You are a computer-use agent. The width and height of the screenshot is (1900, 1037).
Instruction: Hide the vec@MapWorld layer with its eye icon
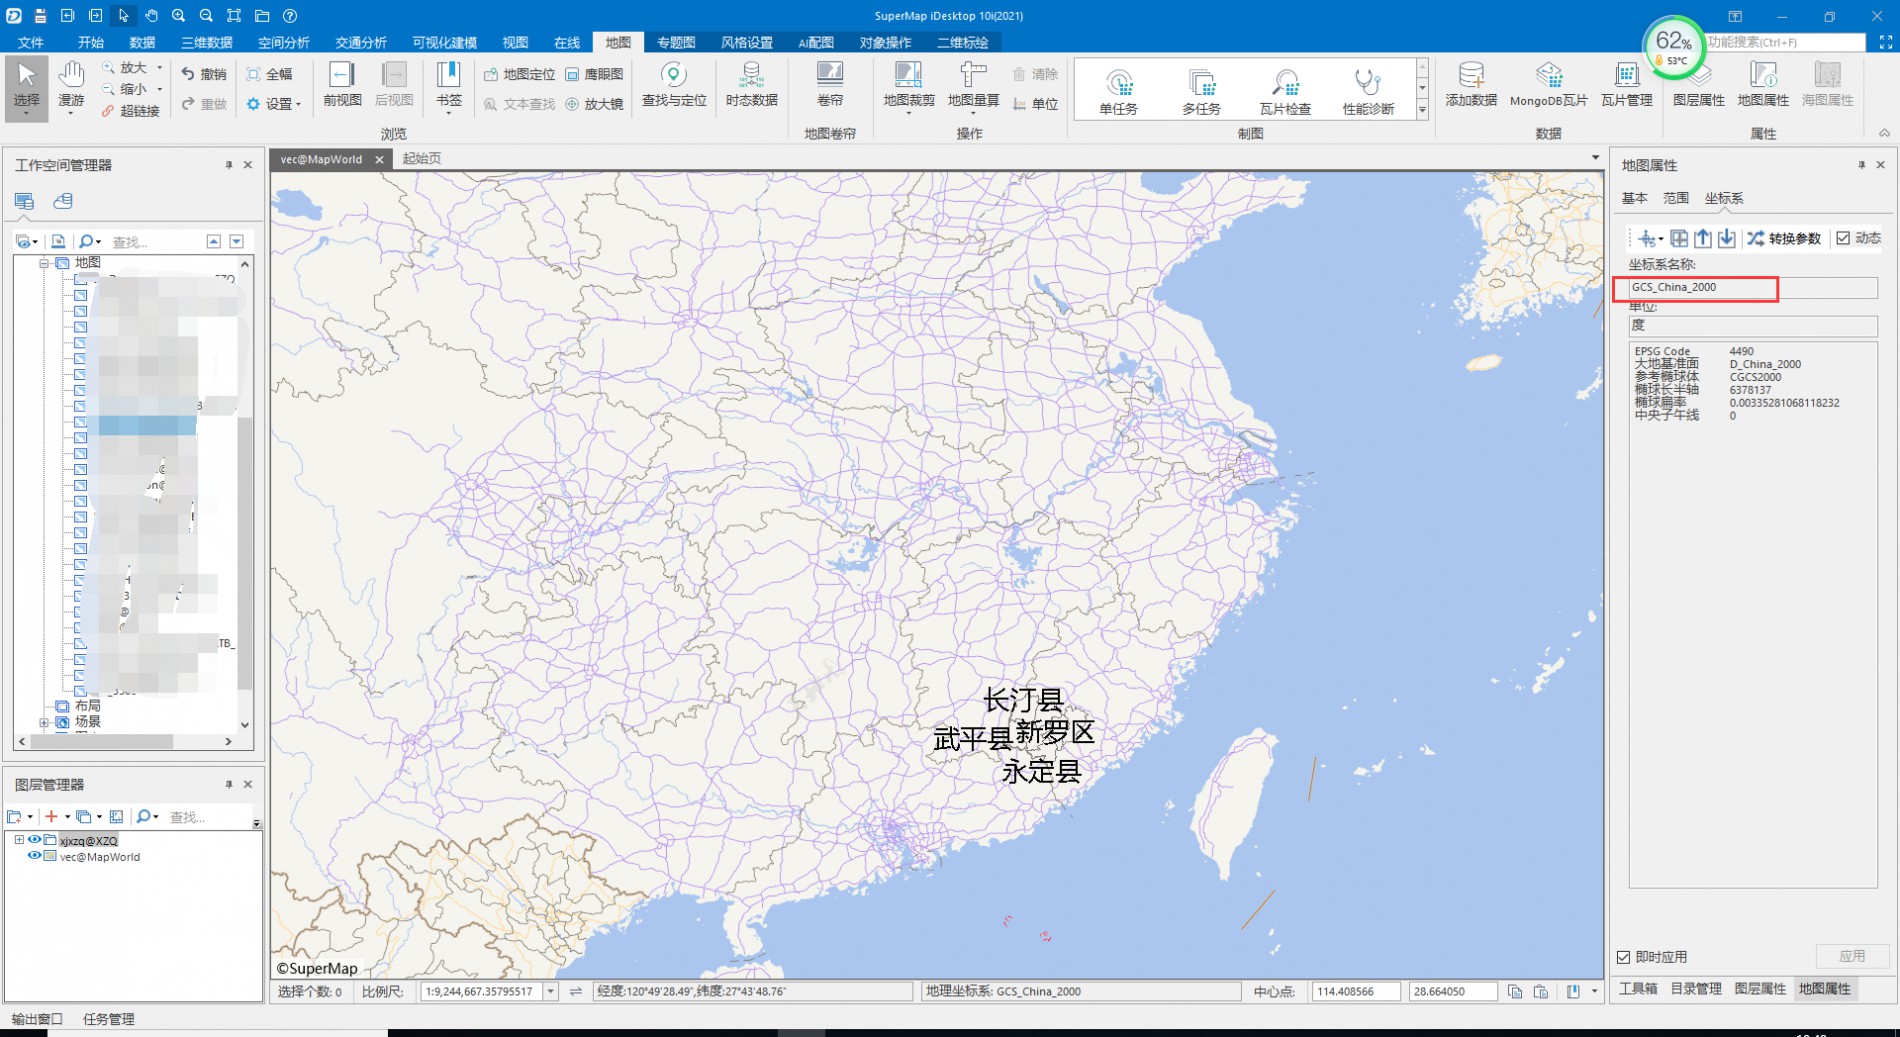35,856
